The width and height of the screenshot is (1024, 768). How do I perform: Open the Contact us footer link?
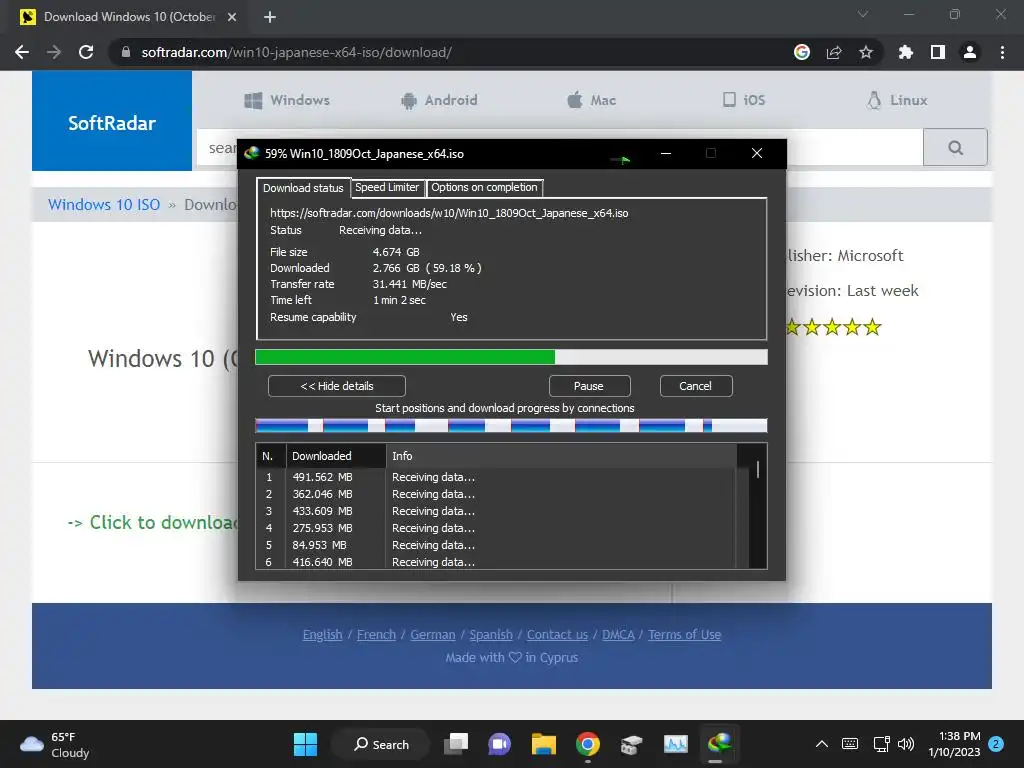coord(557,635)
